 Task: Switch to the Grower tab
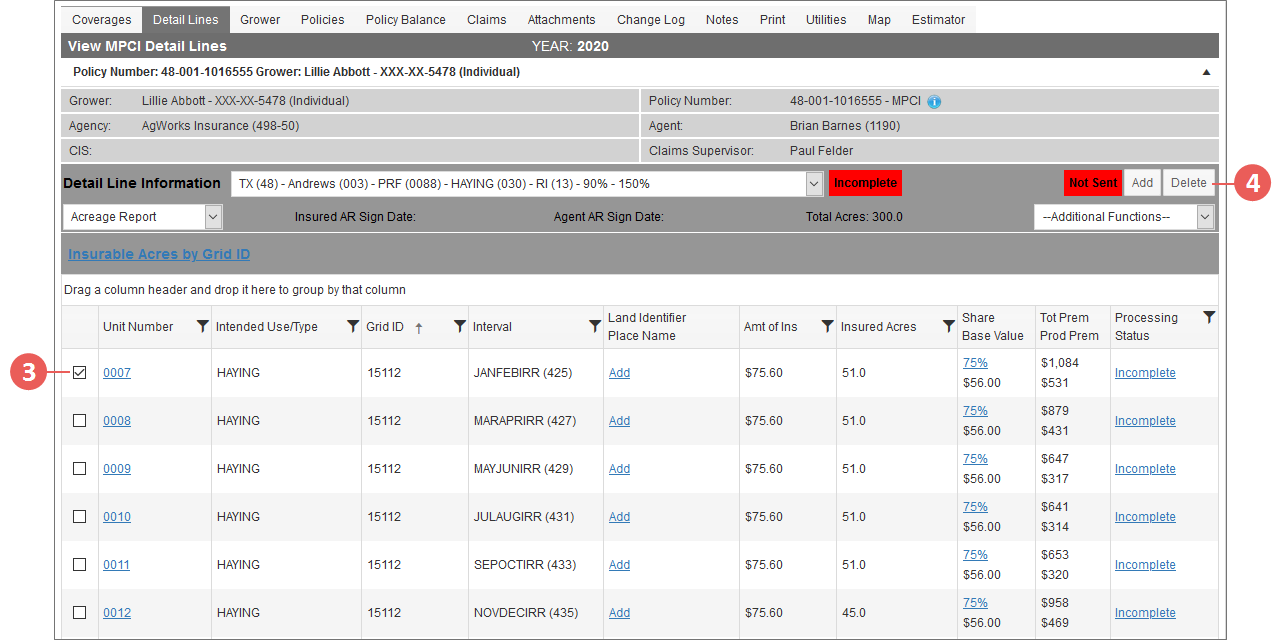click(260, 20)
